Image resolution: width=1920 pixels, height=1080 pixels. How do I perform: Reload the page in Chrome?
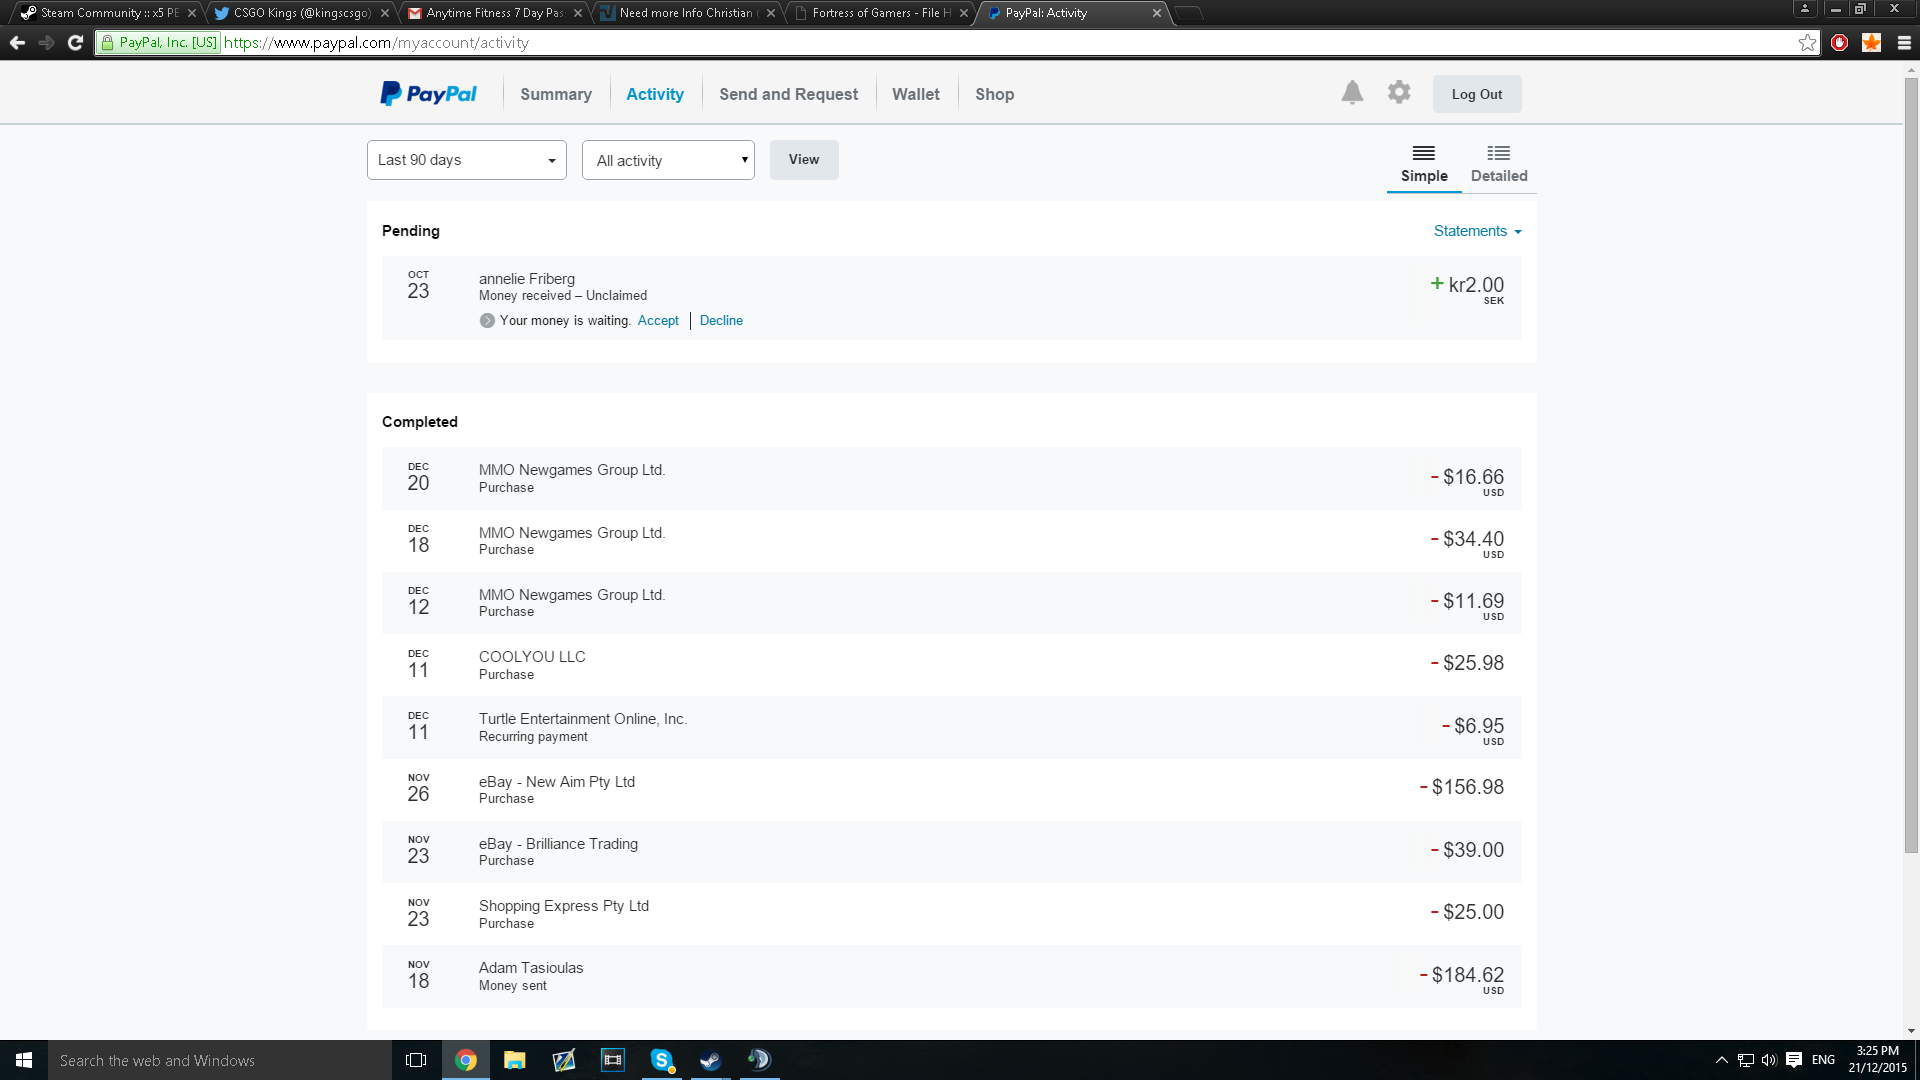click(75, 43)
